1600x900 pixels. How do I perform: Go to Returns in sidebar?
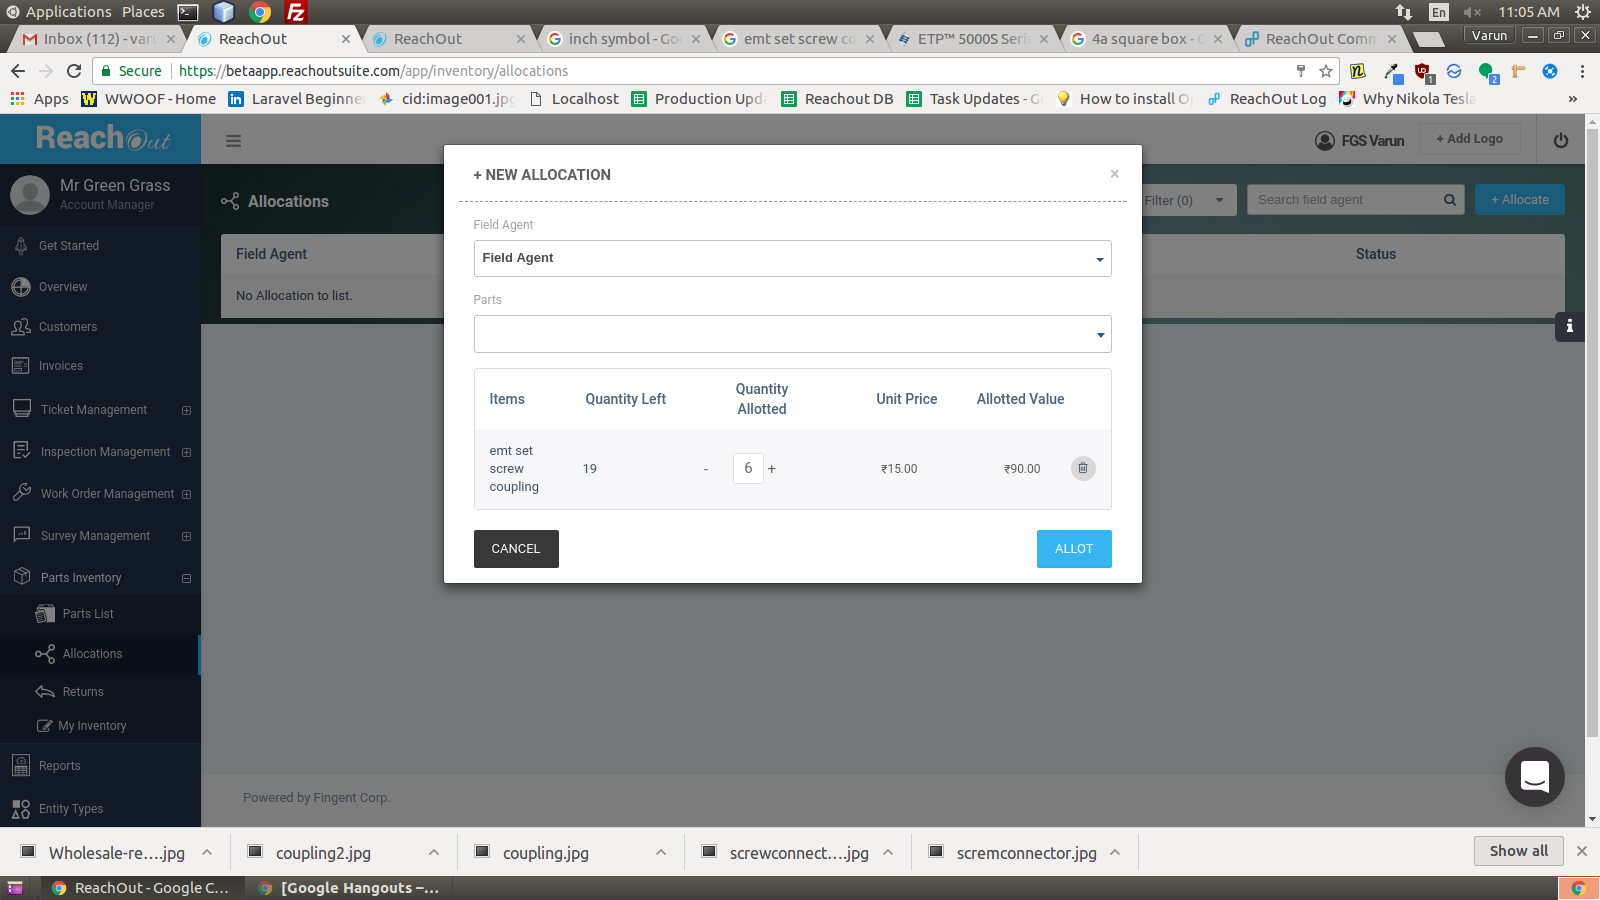click(x=83, y=692)
